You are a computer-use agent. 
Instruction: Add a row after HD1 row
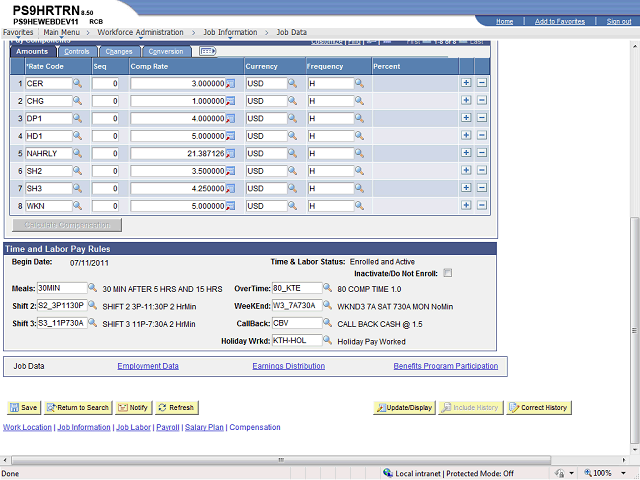(466, 135)
